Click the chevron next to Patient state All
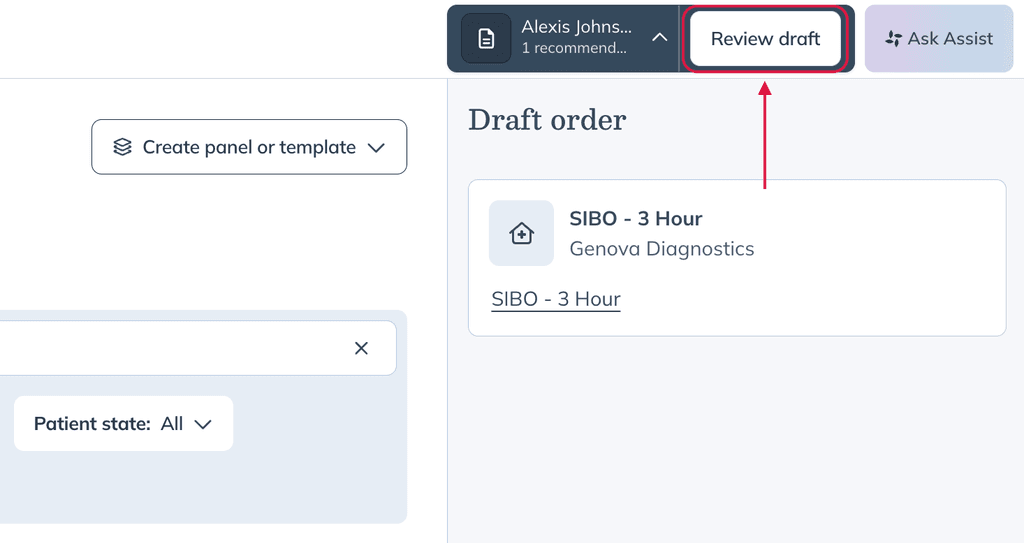The image size is (1024, 543). pyautogui.click(x=203, y=424)
